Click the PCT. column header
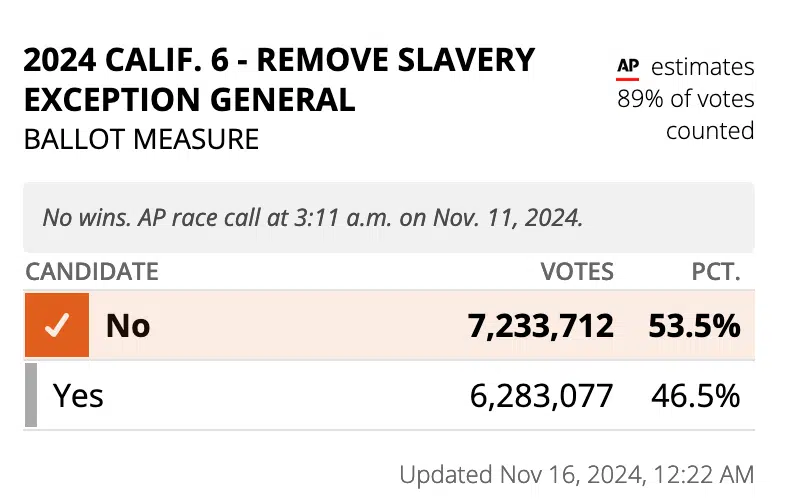The height and width of the screenshot is (502, 786). pyautogui.click(x=716, y=272)
